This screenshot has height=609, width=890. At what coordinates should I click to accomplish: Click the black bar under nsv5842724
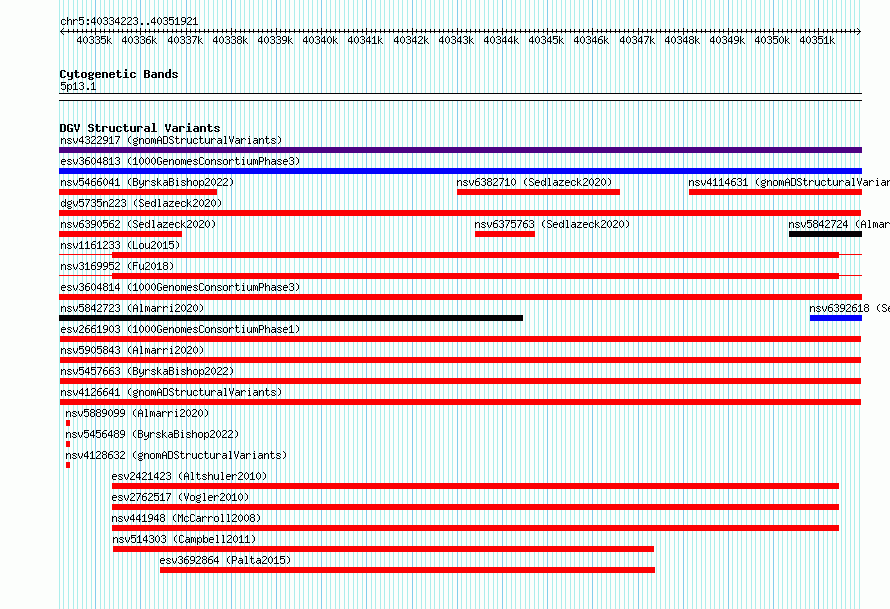pos(825,234)
